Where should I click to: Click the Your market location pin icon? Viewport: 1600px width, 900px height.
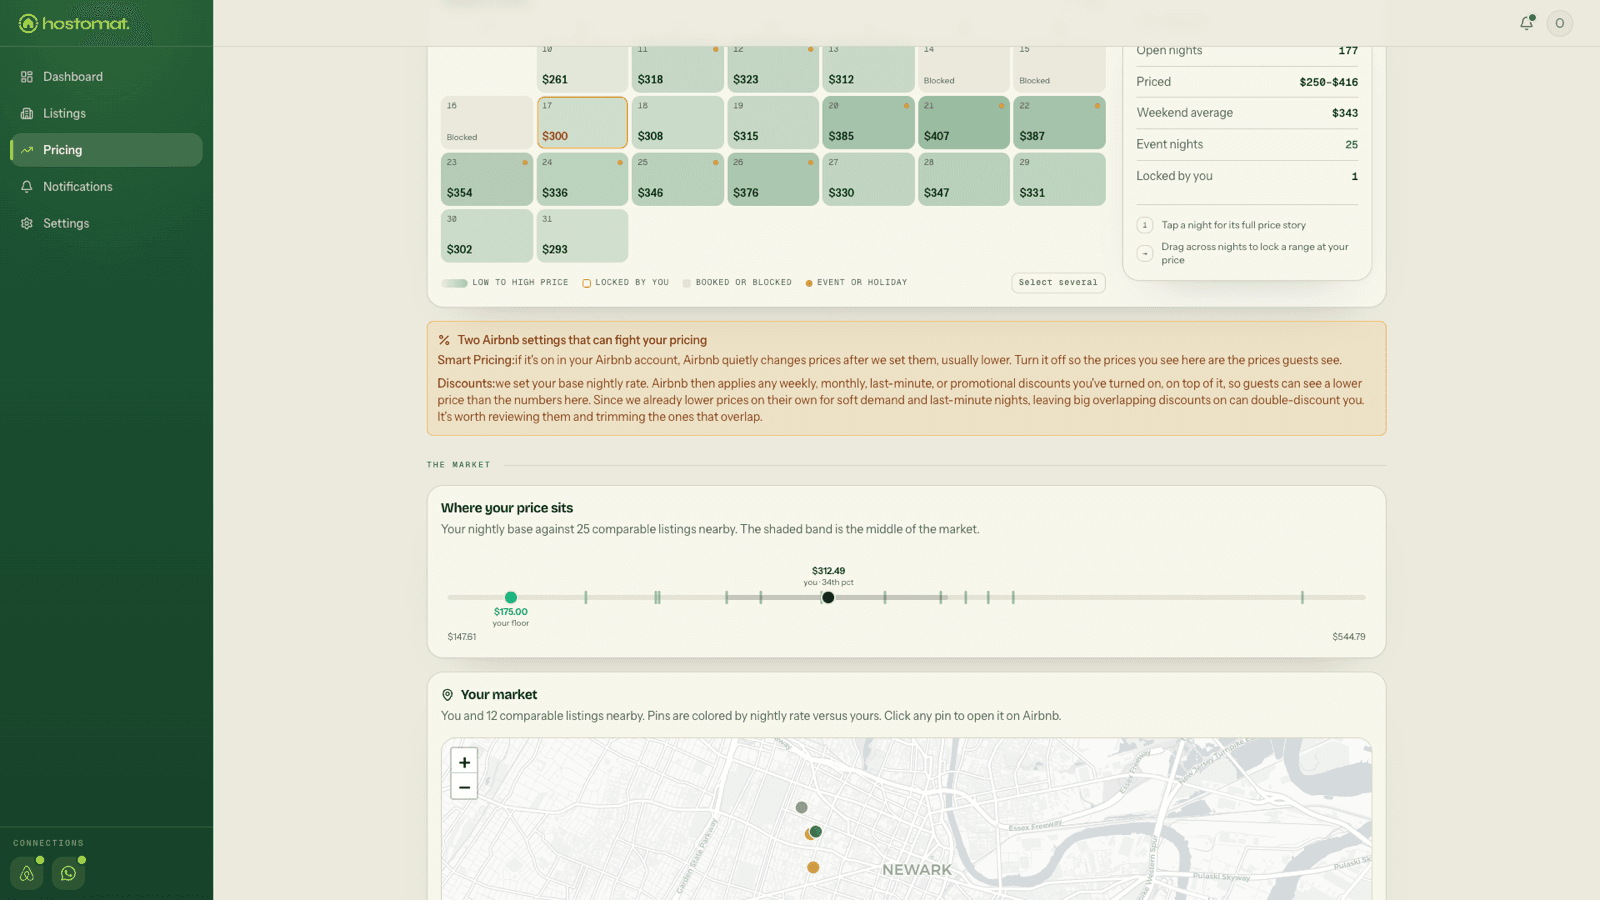tap(447, 695)
